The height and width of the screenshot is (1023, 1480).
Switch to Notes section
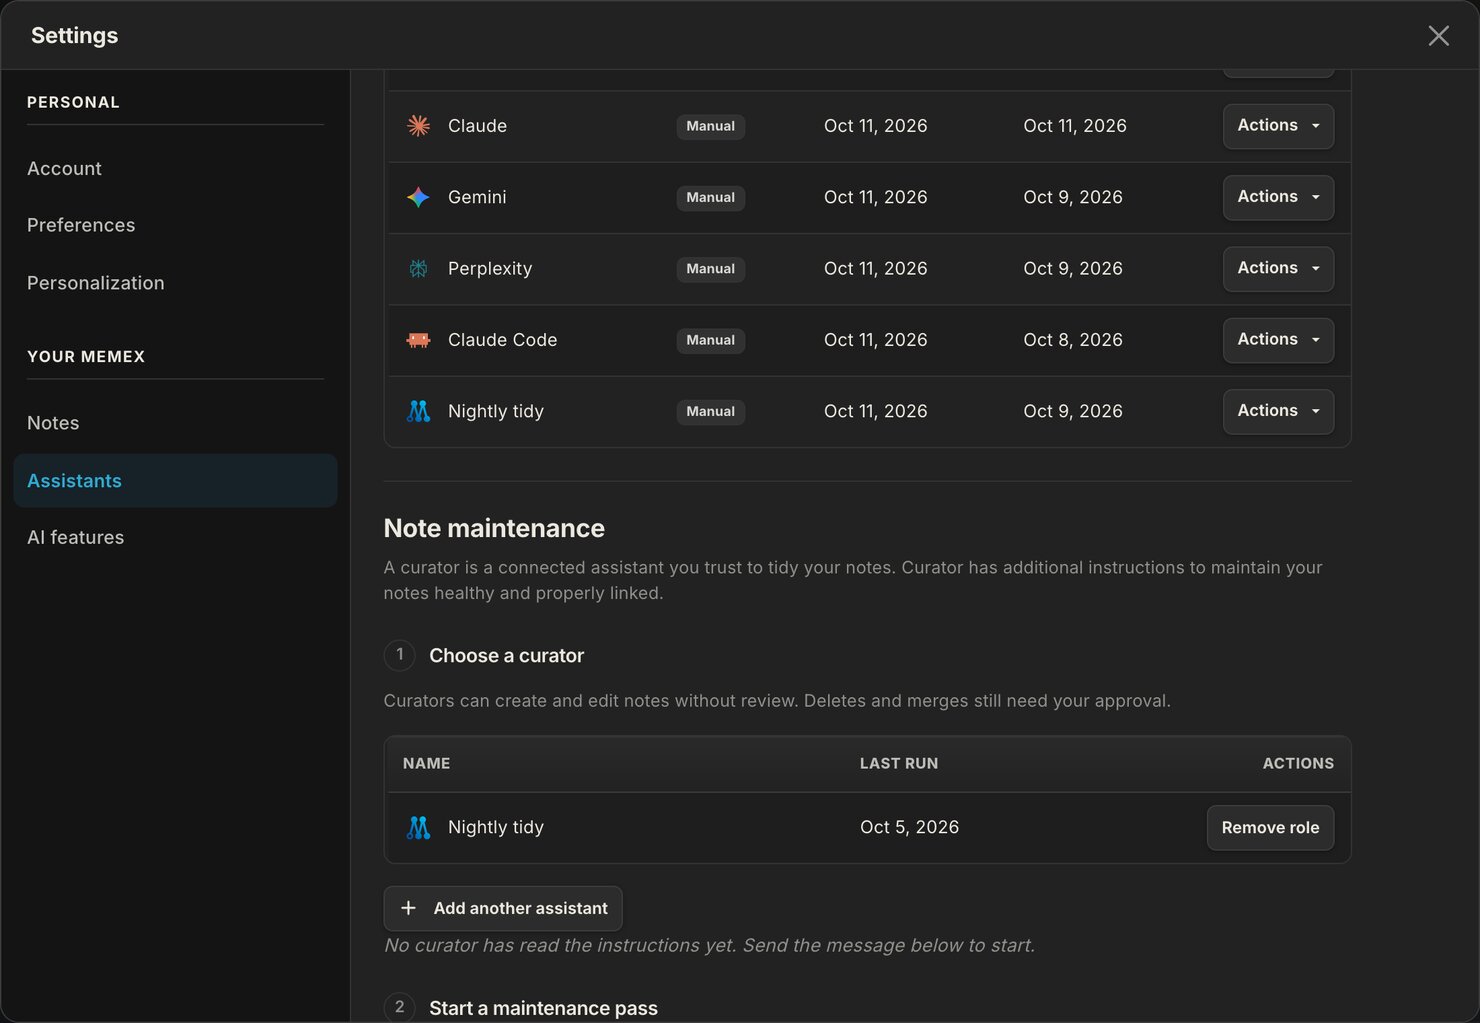53,423
